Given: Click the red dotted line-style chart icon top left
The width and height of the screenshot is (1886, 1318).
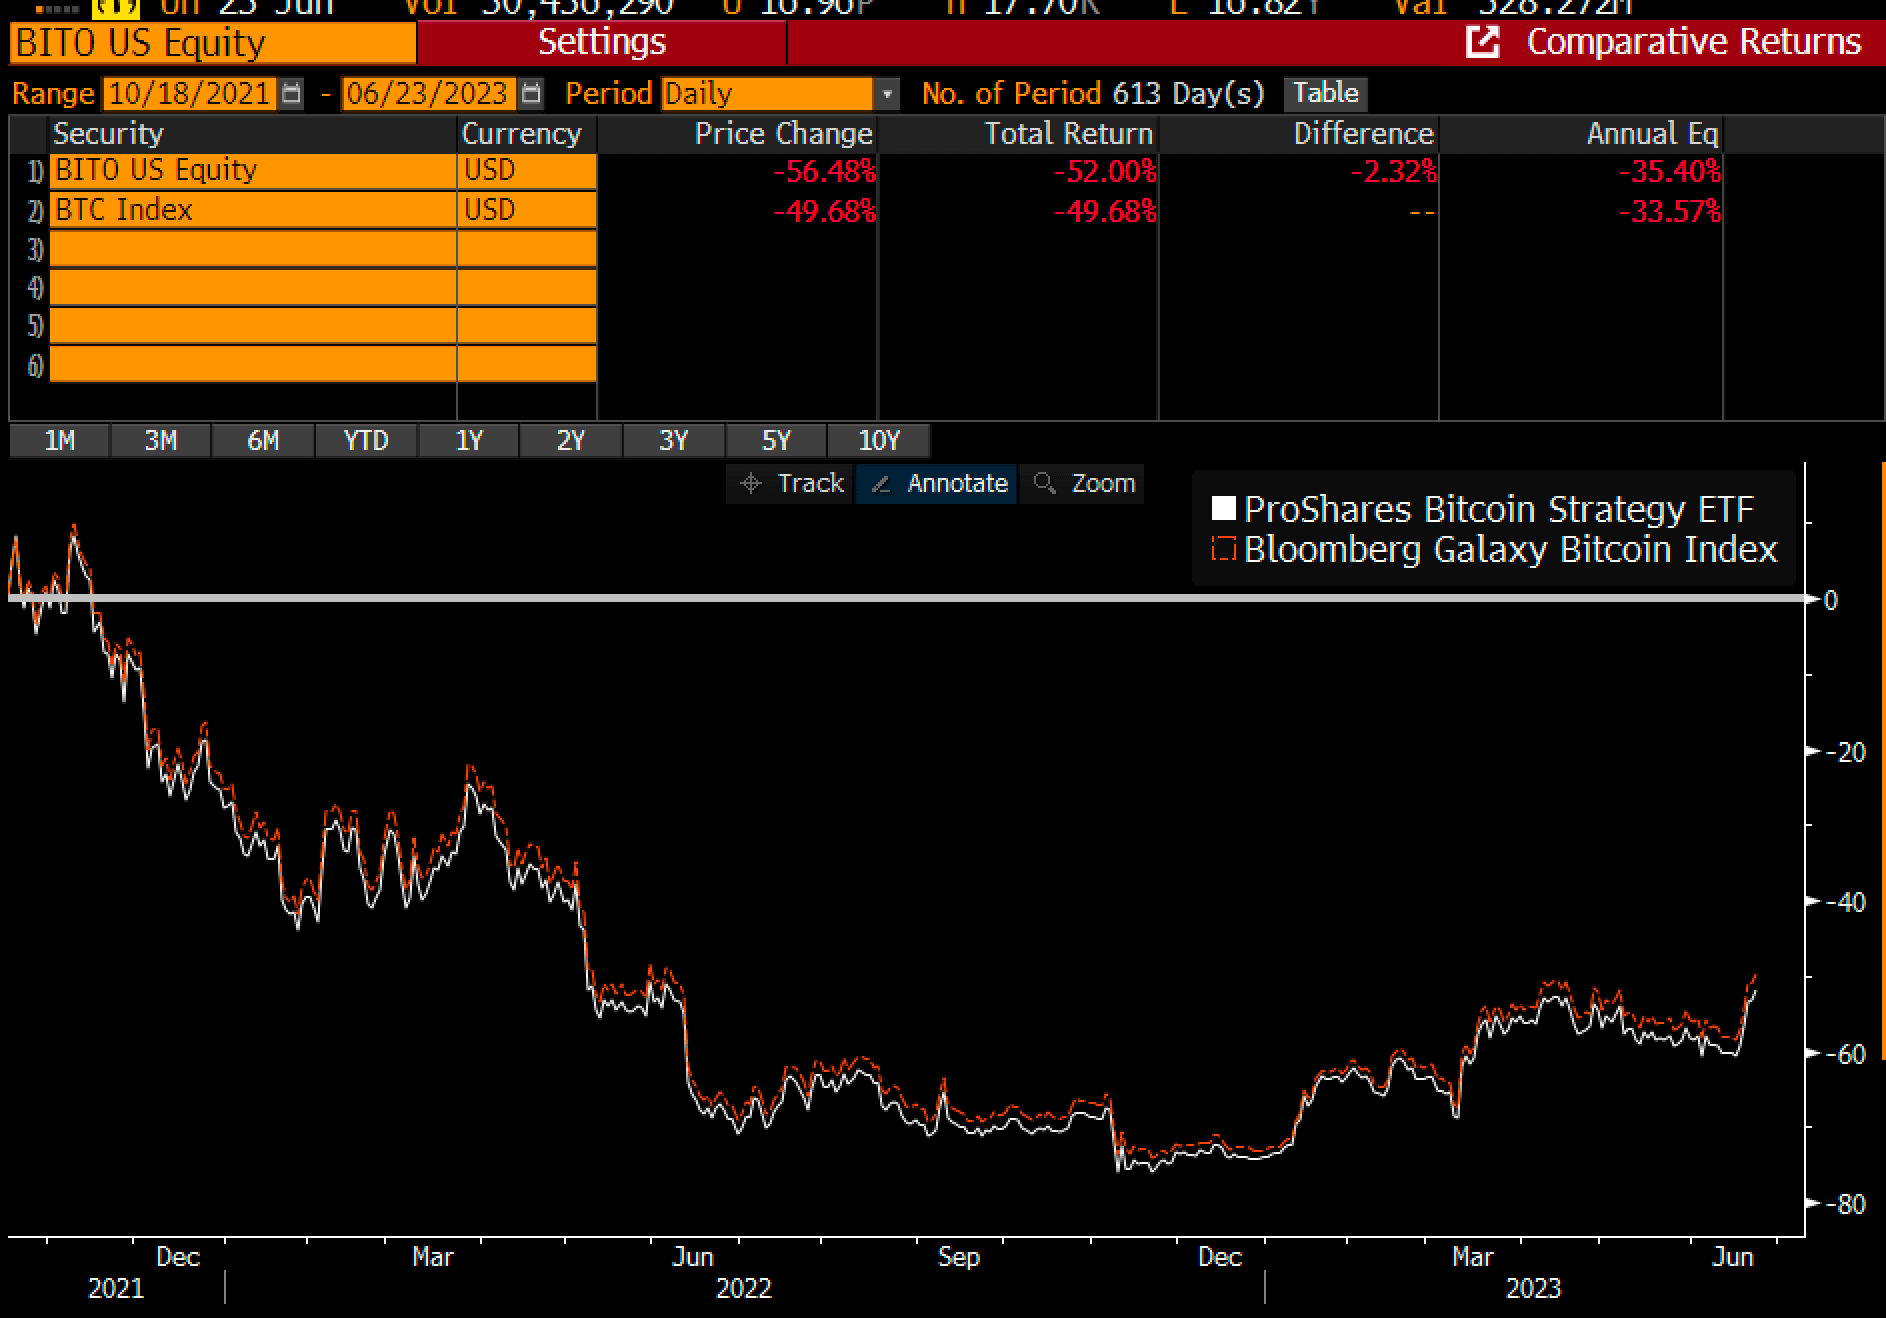Looking at the screenshot, I should pos(55,10).
